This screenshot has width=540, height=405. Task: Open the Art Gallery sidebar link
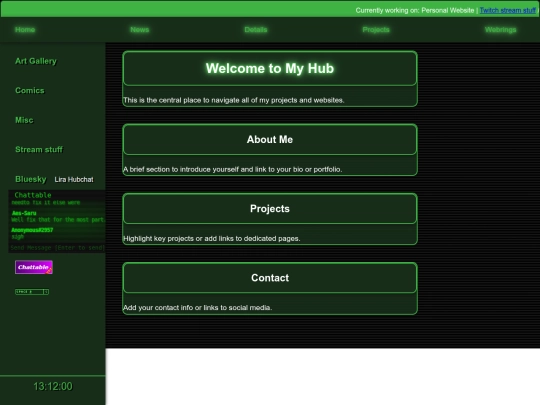(x=36, y=61)
